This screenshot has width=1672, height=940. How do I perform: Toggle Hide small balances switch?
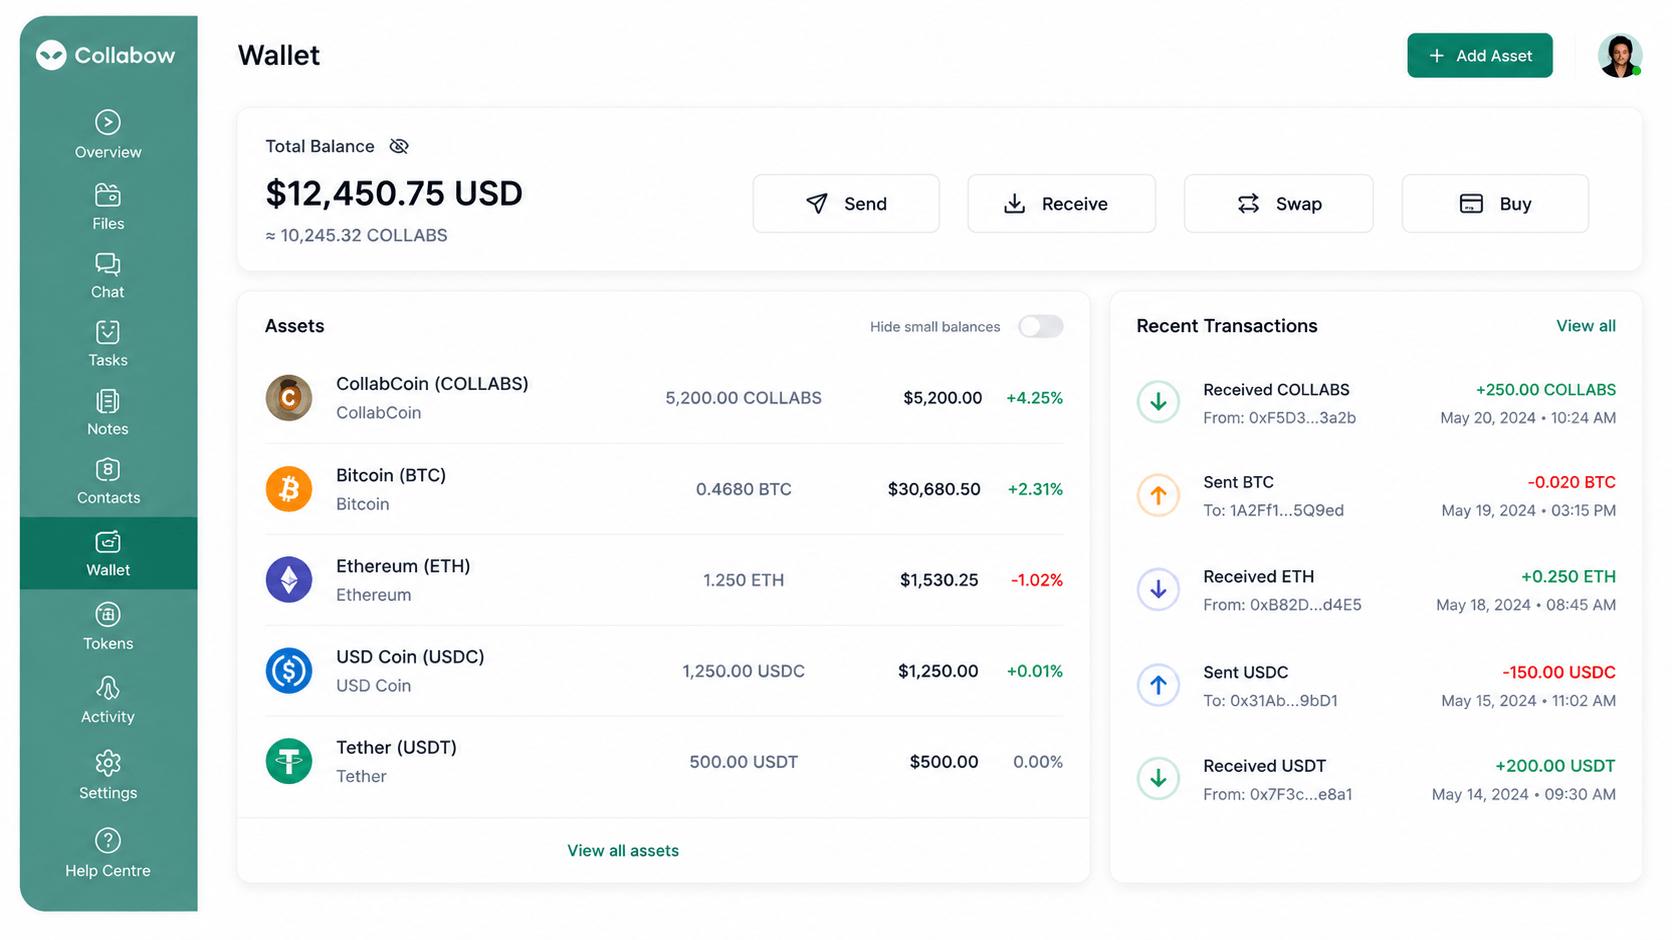click(x=1041, y=326)
